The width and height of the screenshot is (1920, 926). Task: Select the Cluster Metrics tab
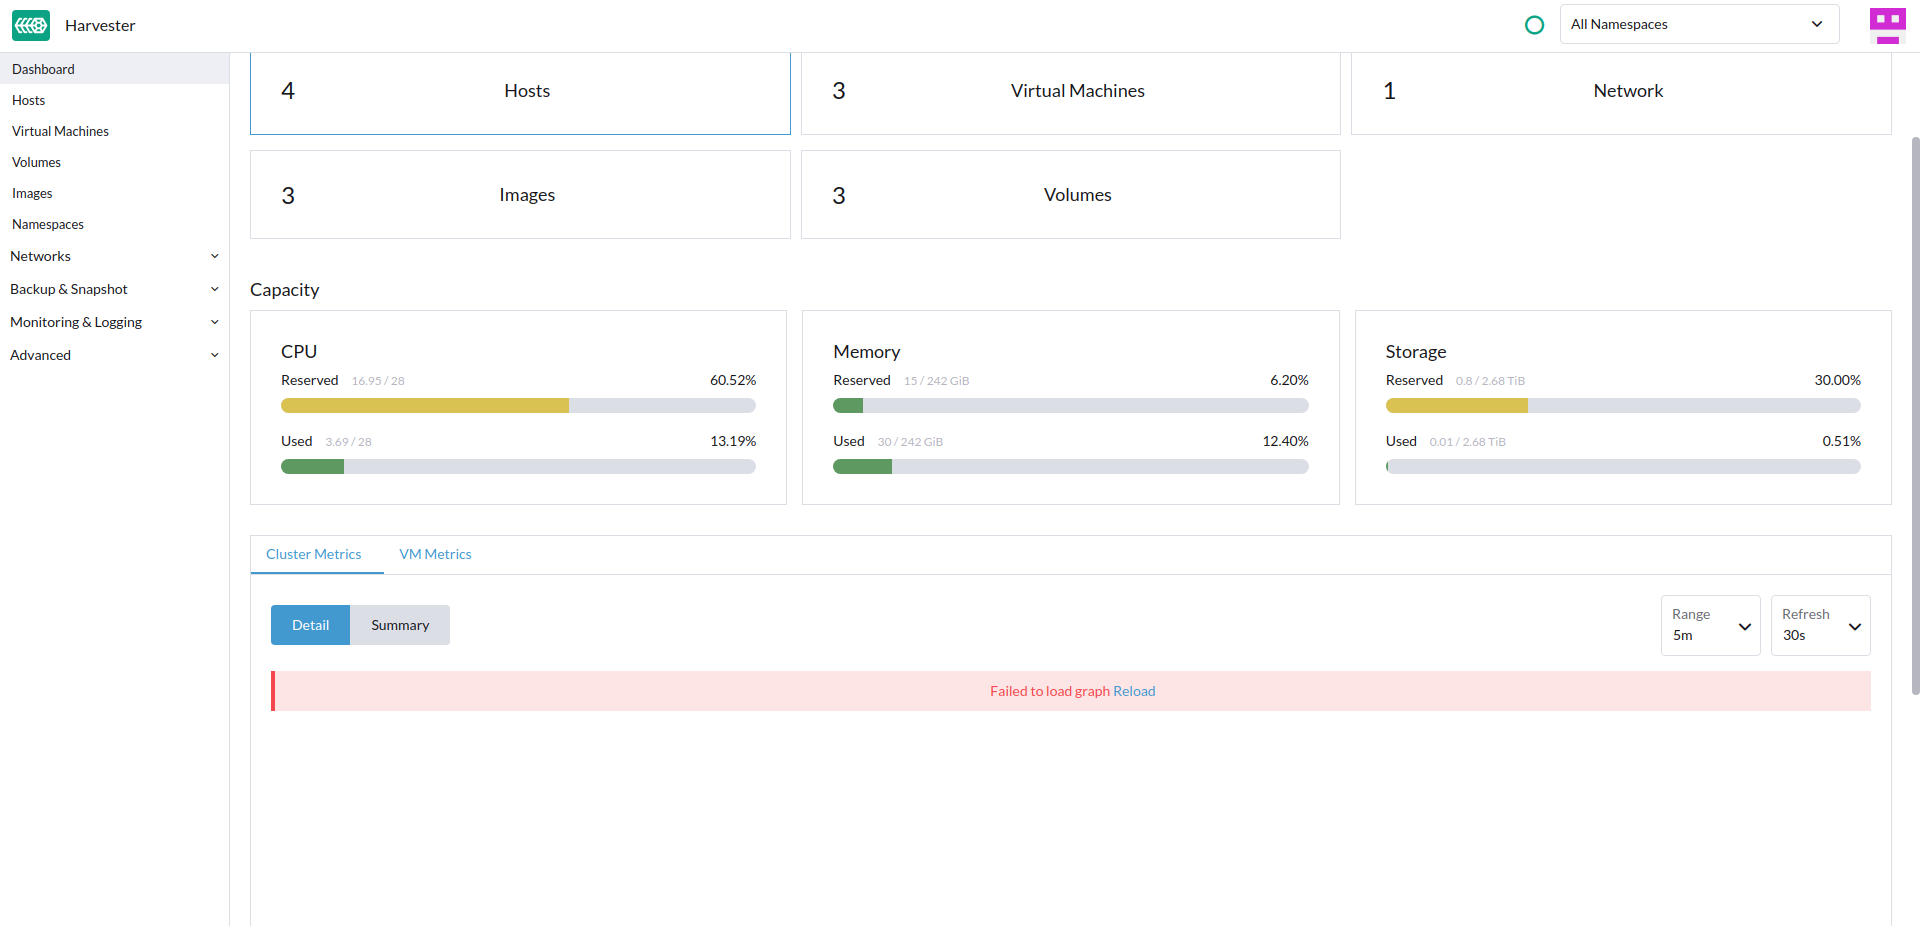coord(314,554)
